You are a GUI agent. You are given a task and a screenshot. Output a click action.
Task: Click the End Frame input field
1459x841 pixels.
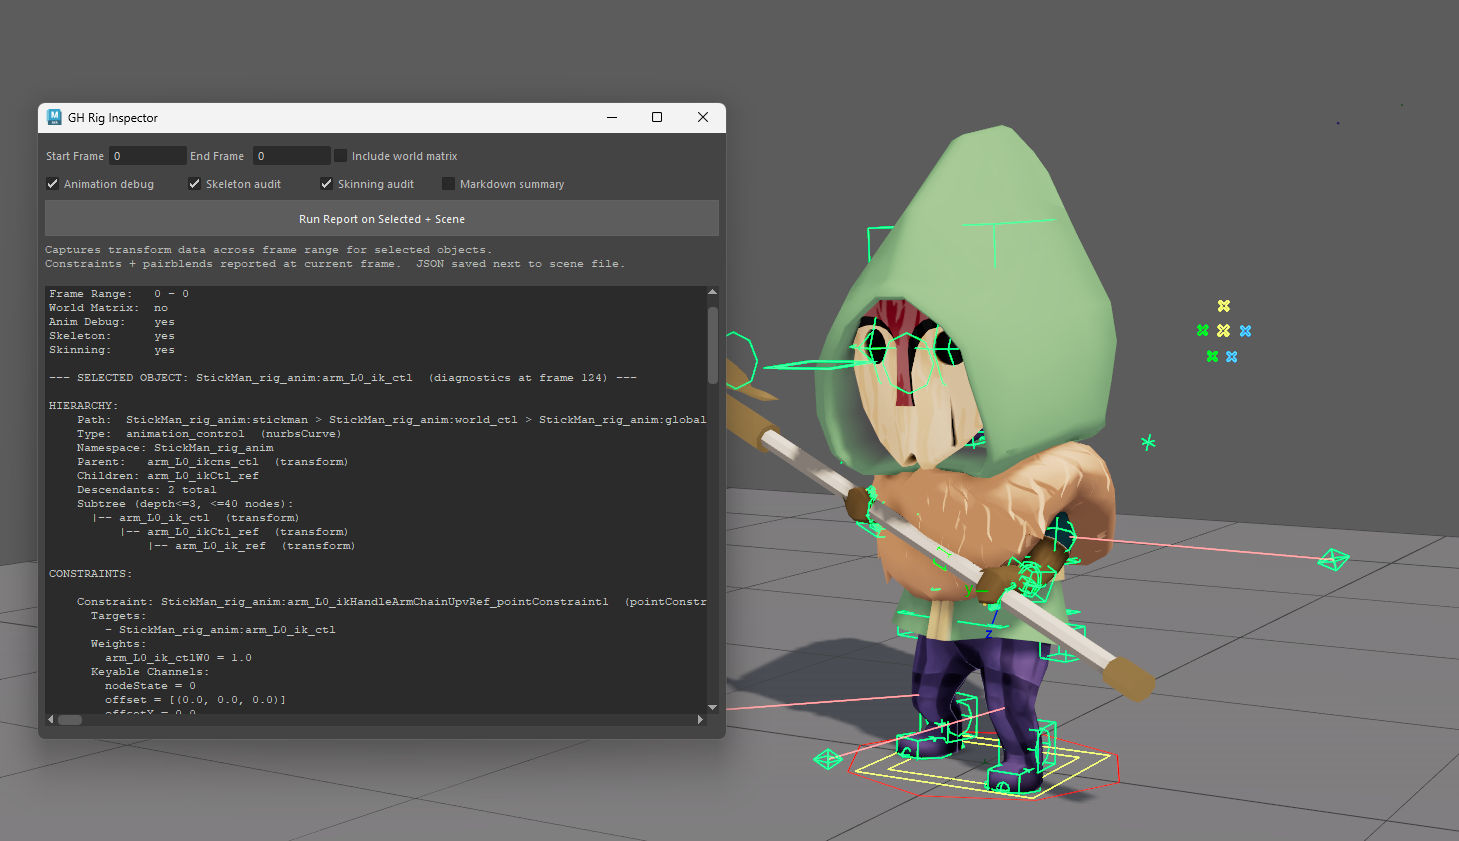291,155
